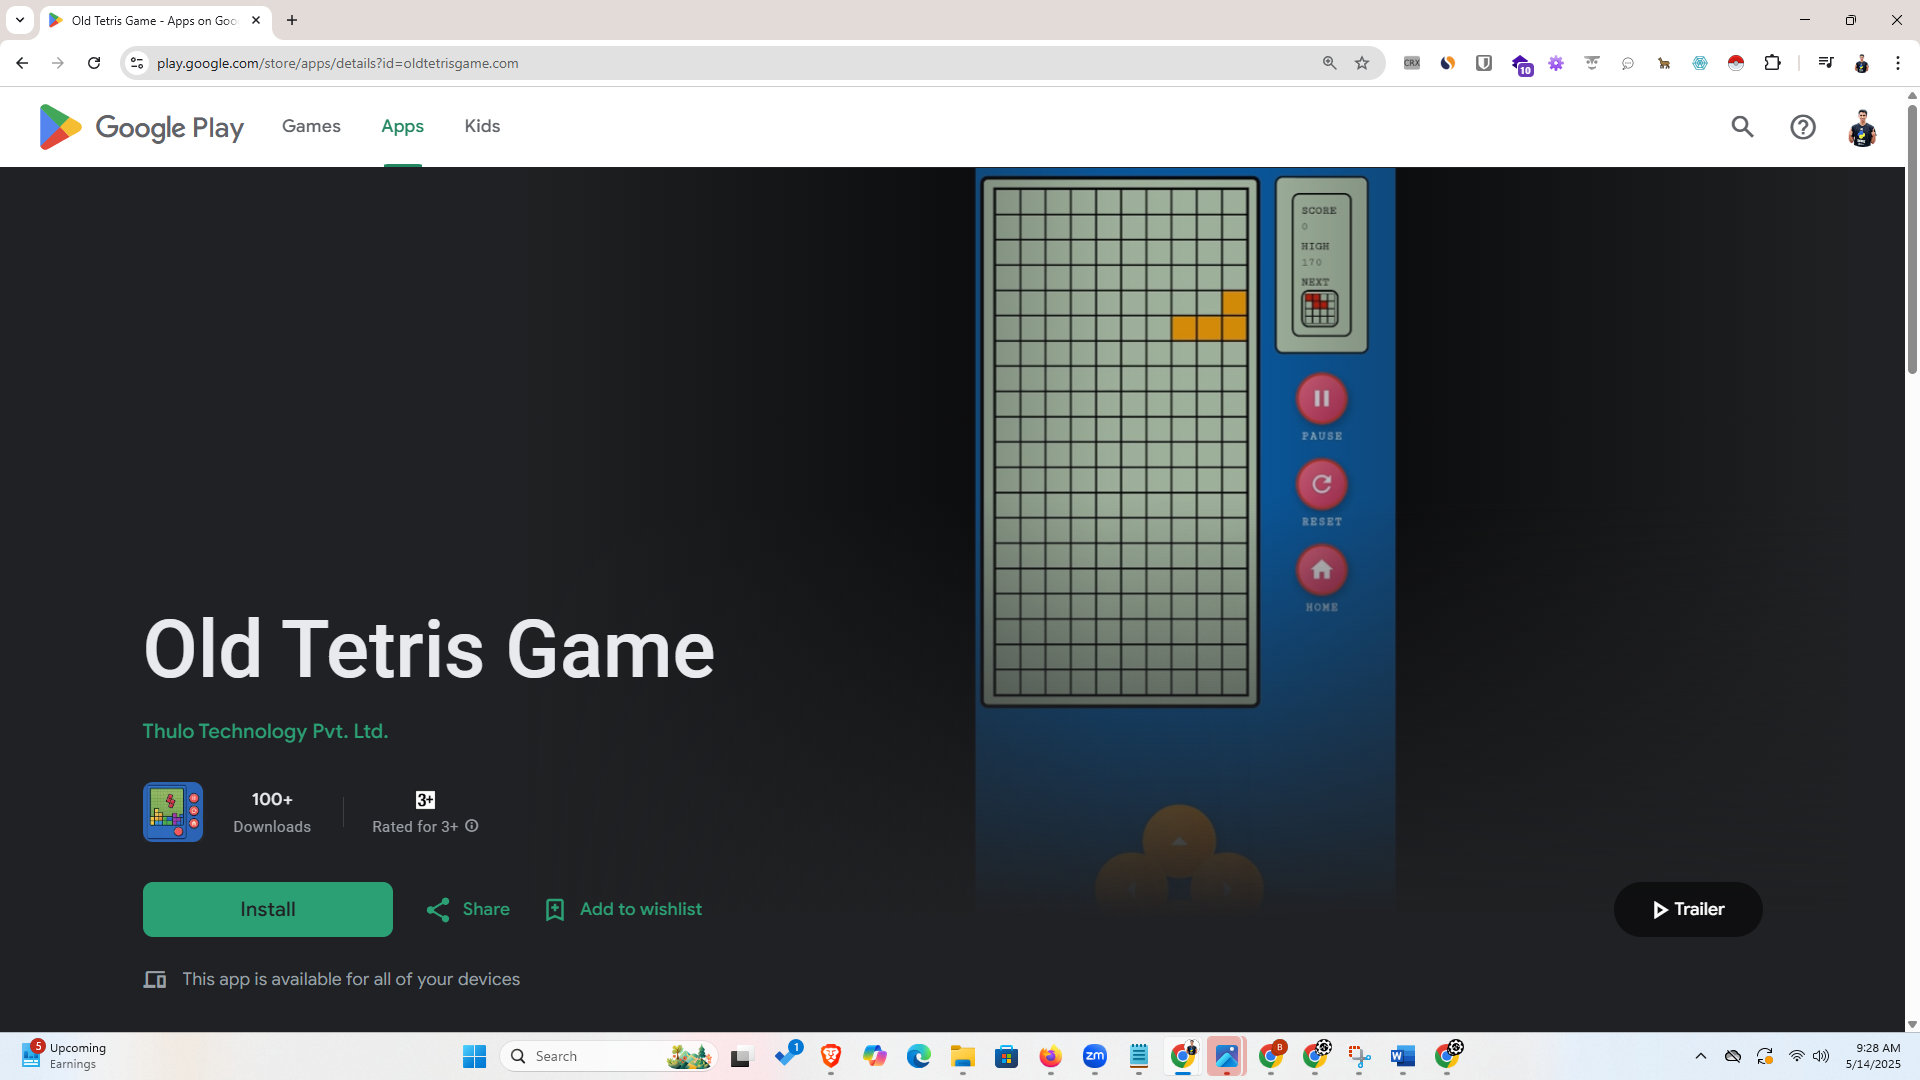Image resolution: width=1920 pixels, height=1080 pixels.
Task: Bookmark this page with the star icon
Action: (1362, 62)
